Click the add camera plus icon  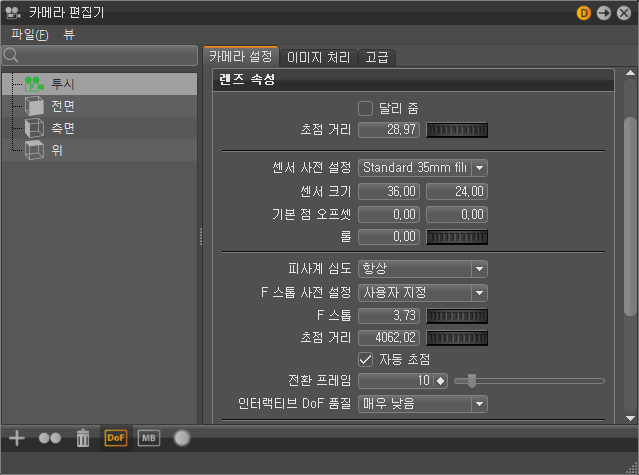(17, 438)
